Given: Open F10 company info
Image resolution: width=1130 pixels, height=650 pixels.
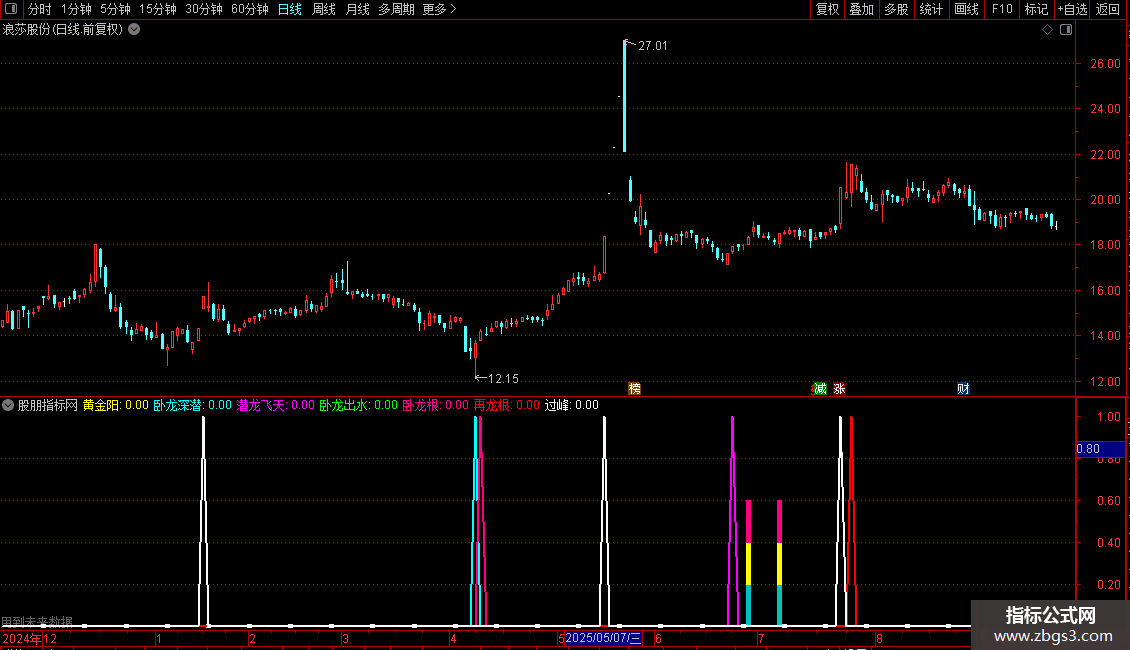Looking at the screenshot, I should (x=1002, y=9).
